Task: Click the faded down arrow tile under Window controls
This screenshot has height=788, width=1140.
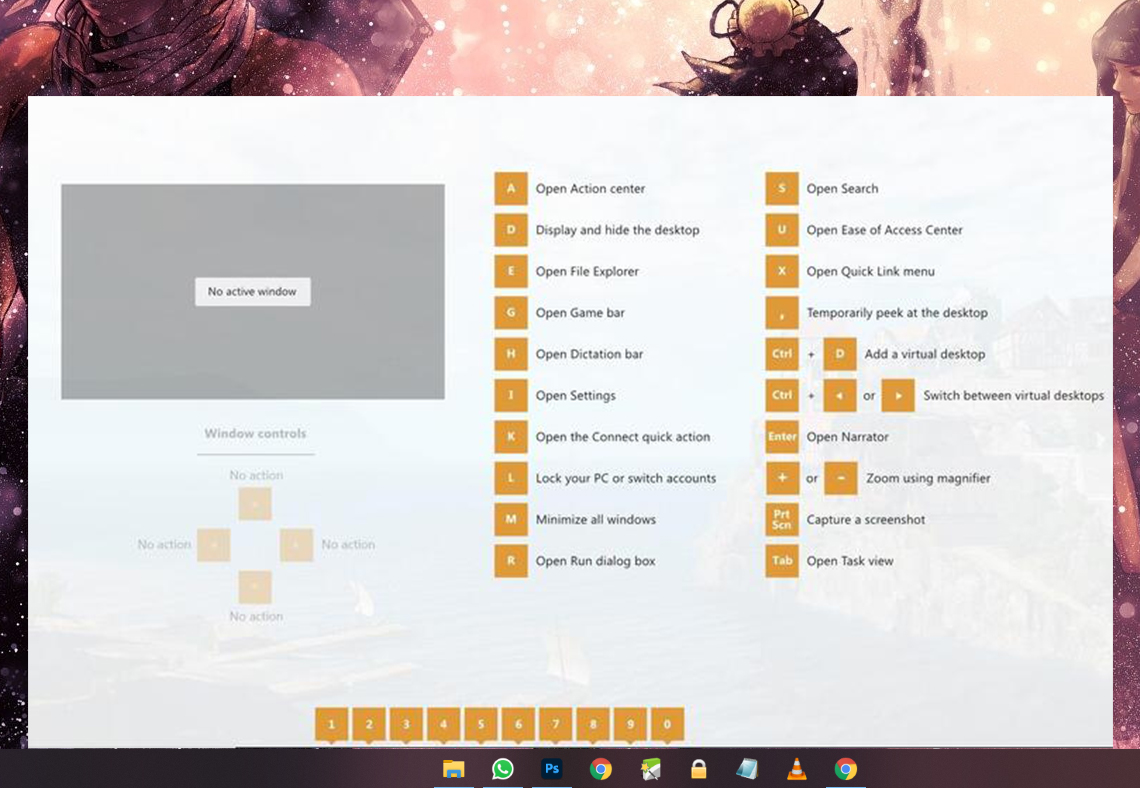Action: (x=255, y=587)
